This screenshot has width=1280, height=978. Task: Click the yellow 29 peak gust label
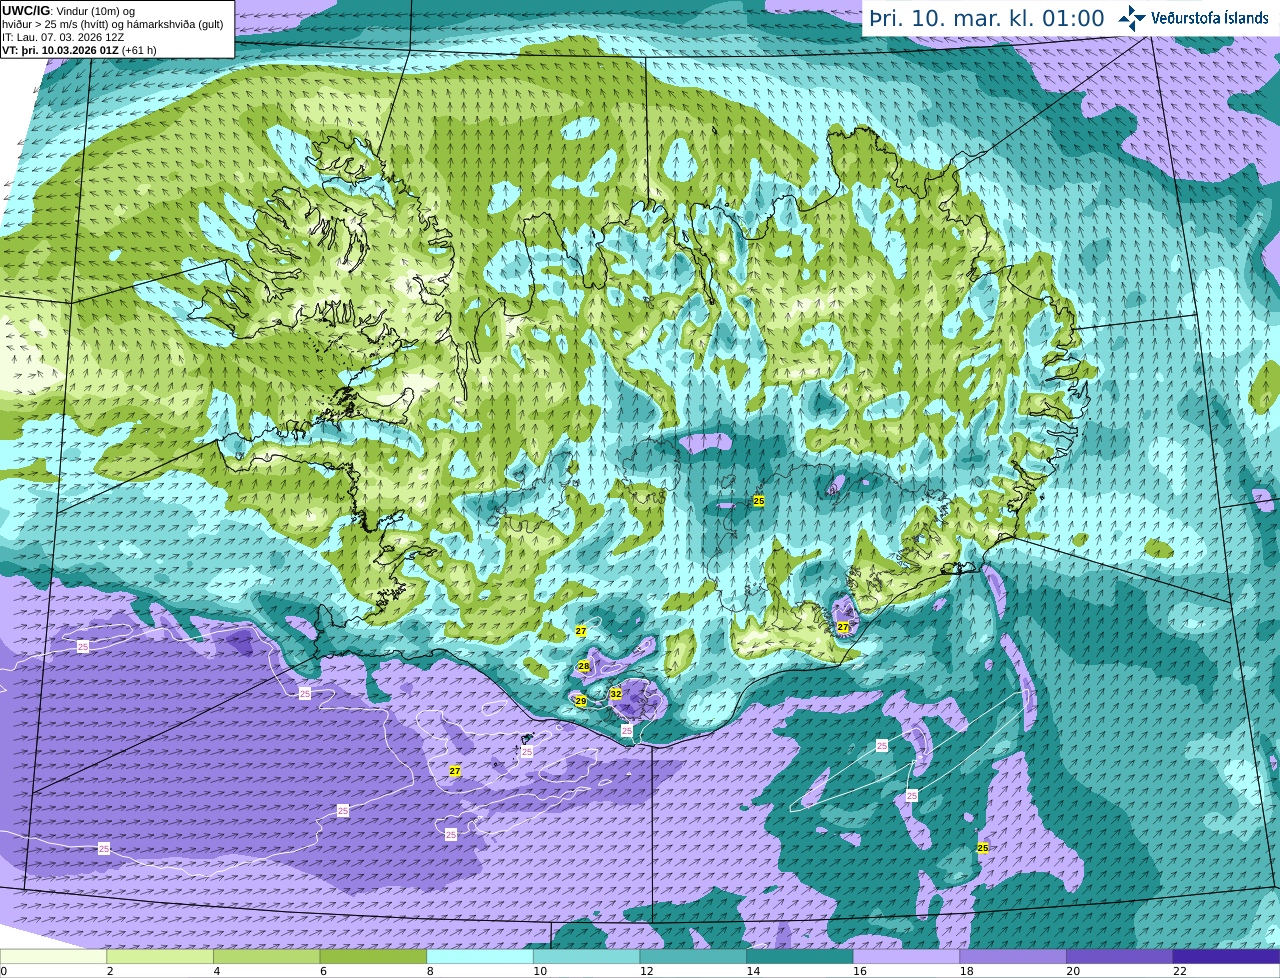[x=581, y=701]
